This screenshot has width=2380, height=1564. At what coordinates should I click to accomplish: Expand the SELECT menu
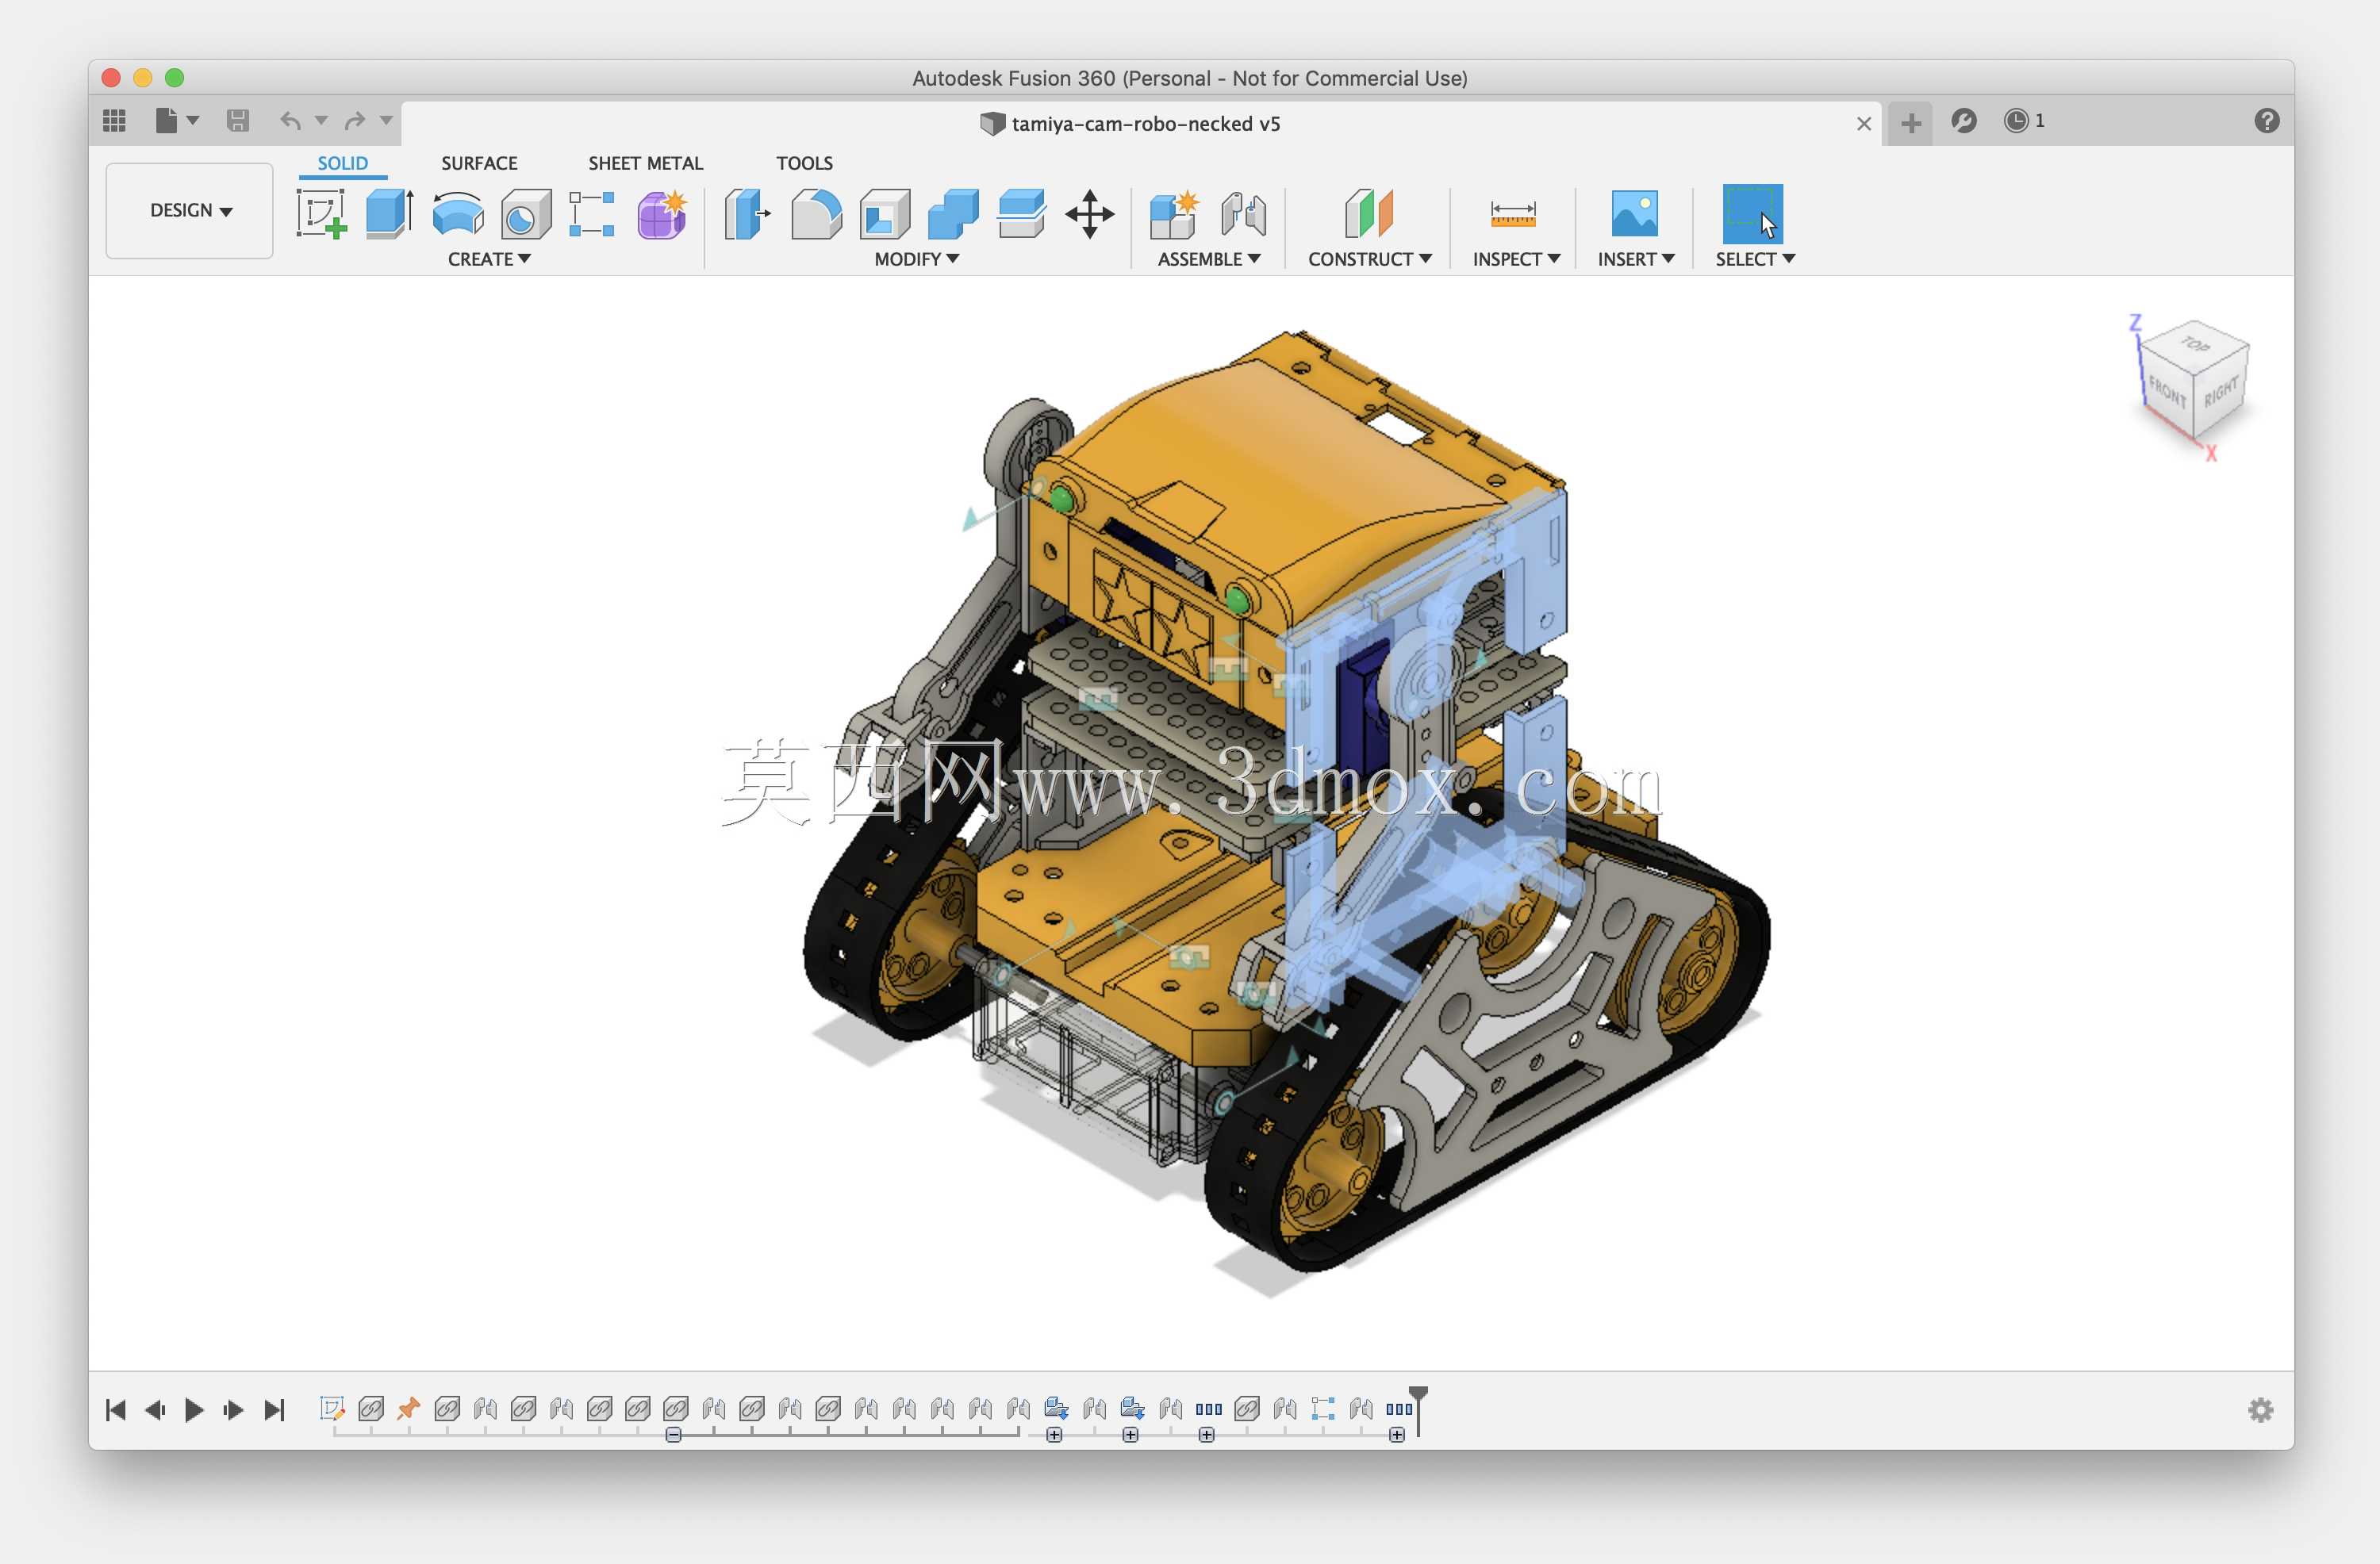pyautogui.click(x=1755, y=259)
